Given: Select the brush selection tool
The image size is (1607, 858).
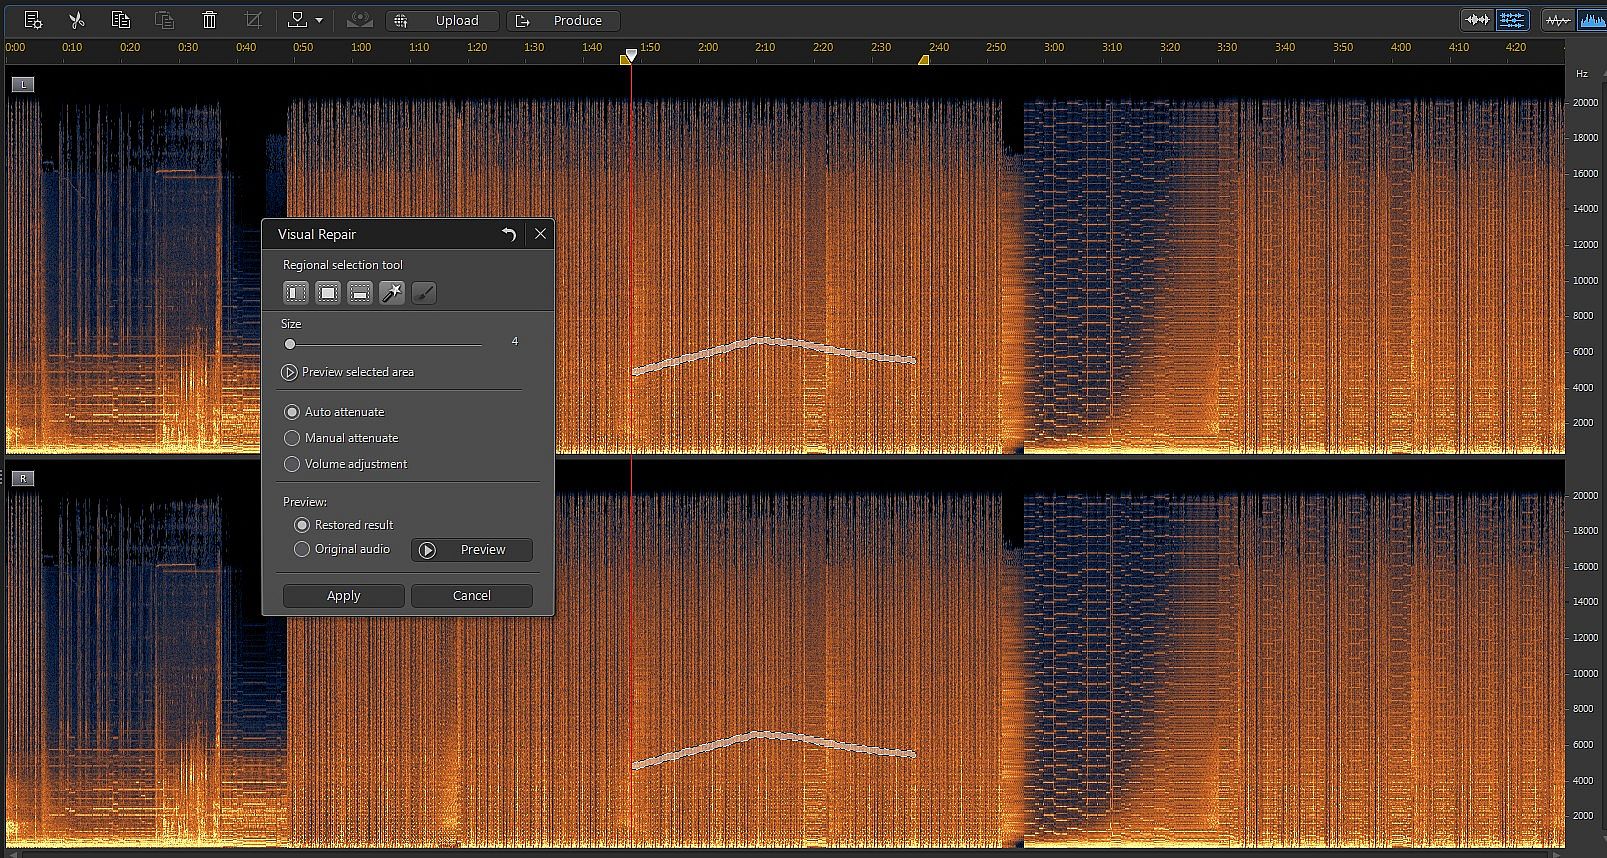Looking at the screenshot, I should [x=424, y=293].
